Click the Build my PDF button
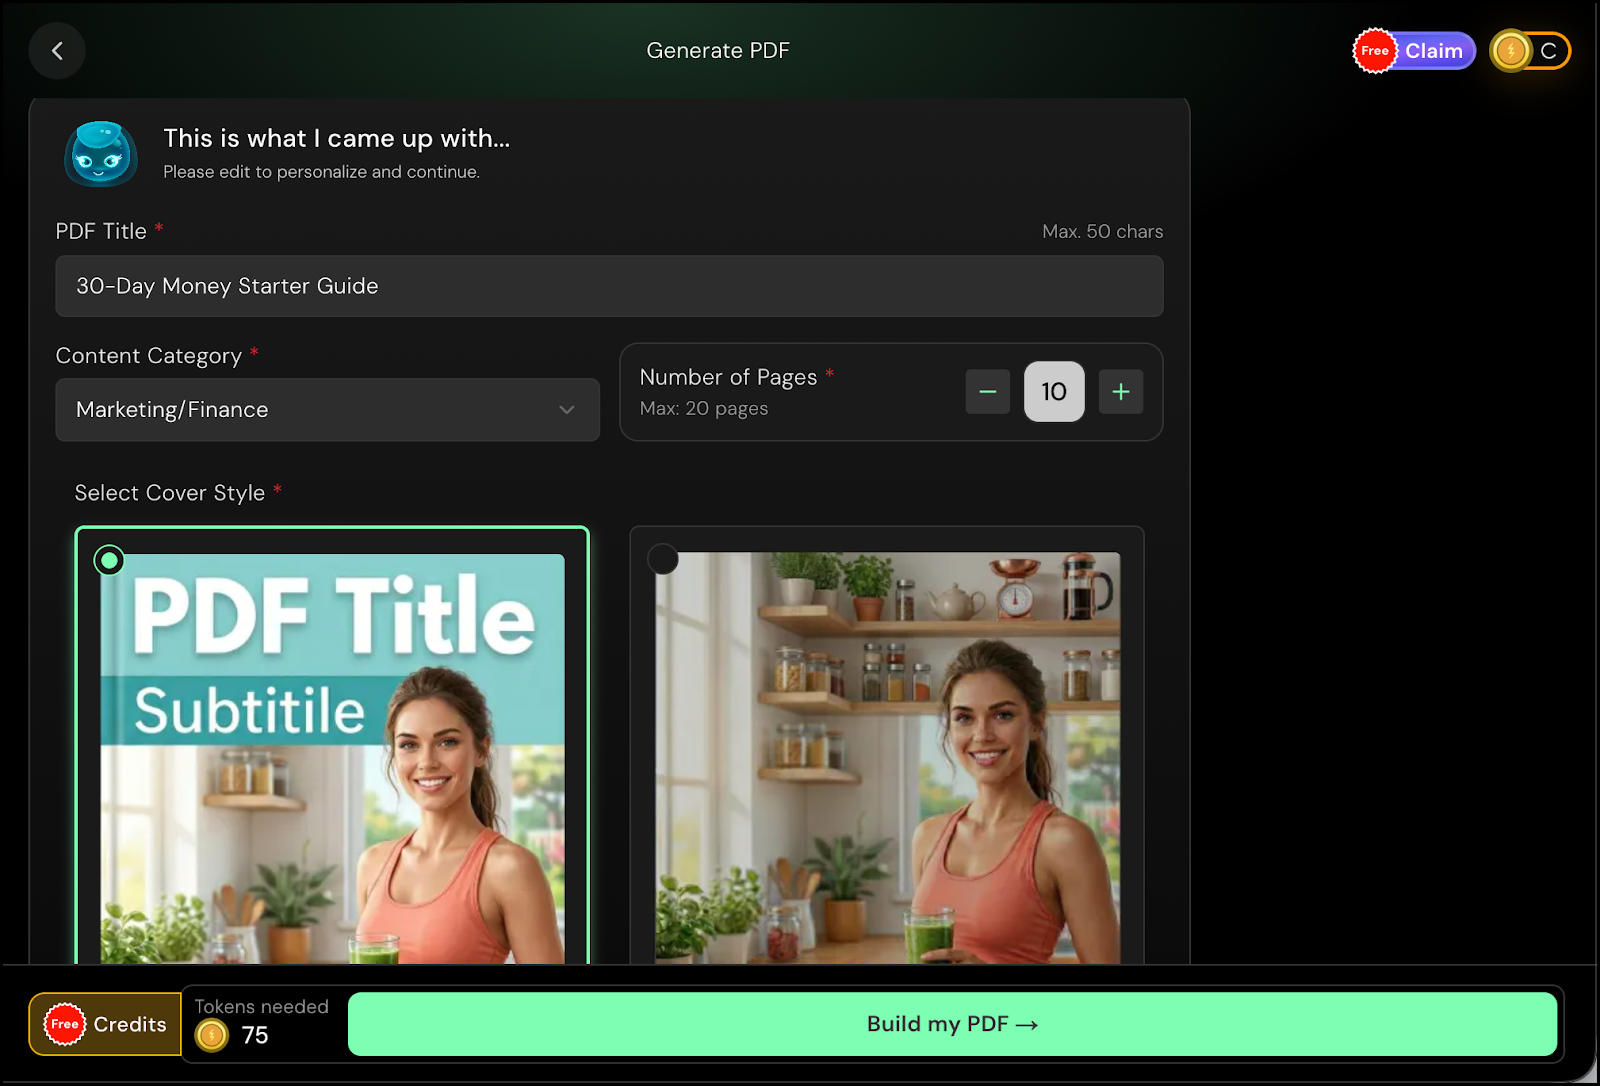1600x1086 pixels. 951,1024
